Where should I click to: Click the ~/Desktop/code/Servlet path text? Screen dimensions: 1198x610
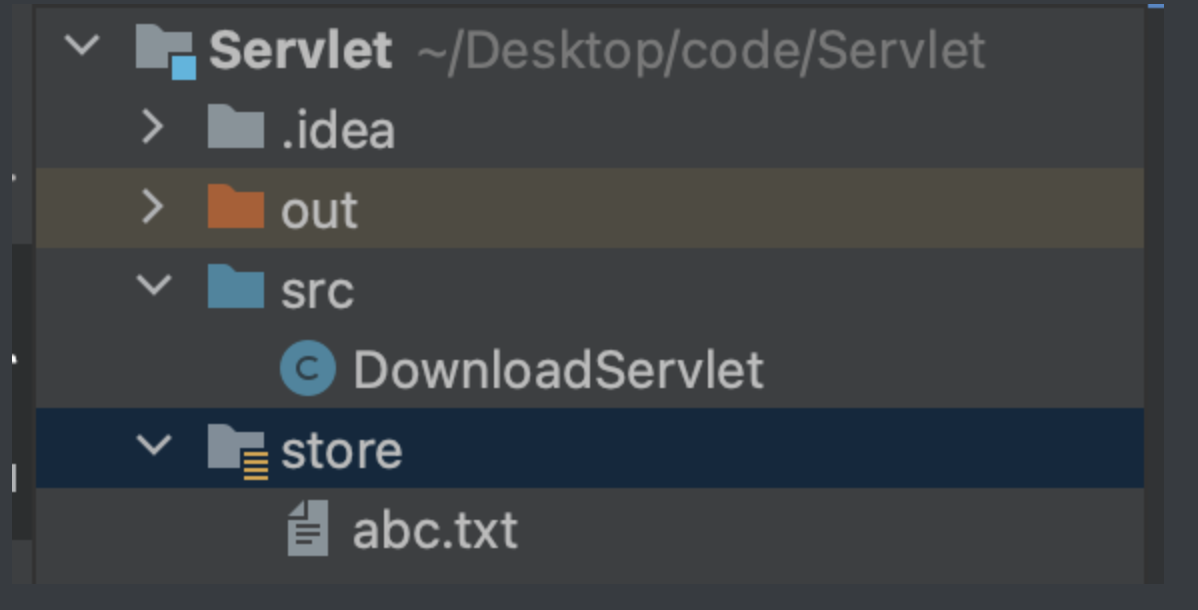click(x=702, y=50)
